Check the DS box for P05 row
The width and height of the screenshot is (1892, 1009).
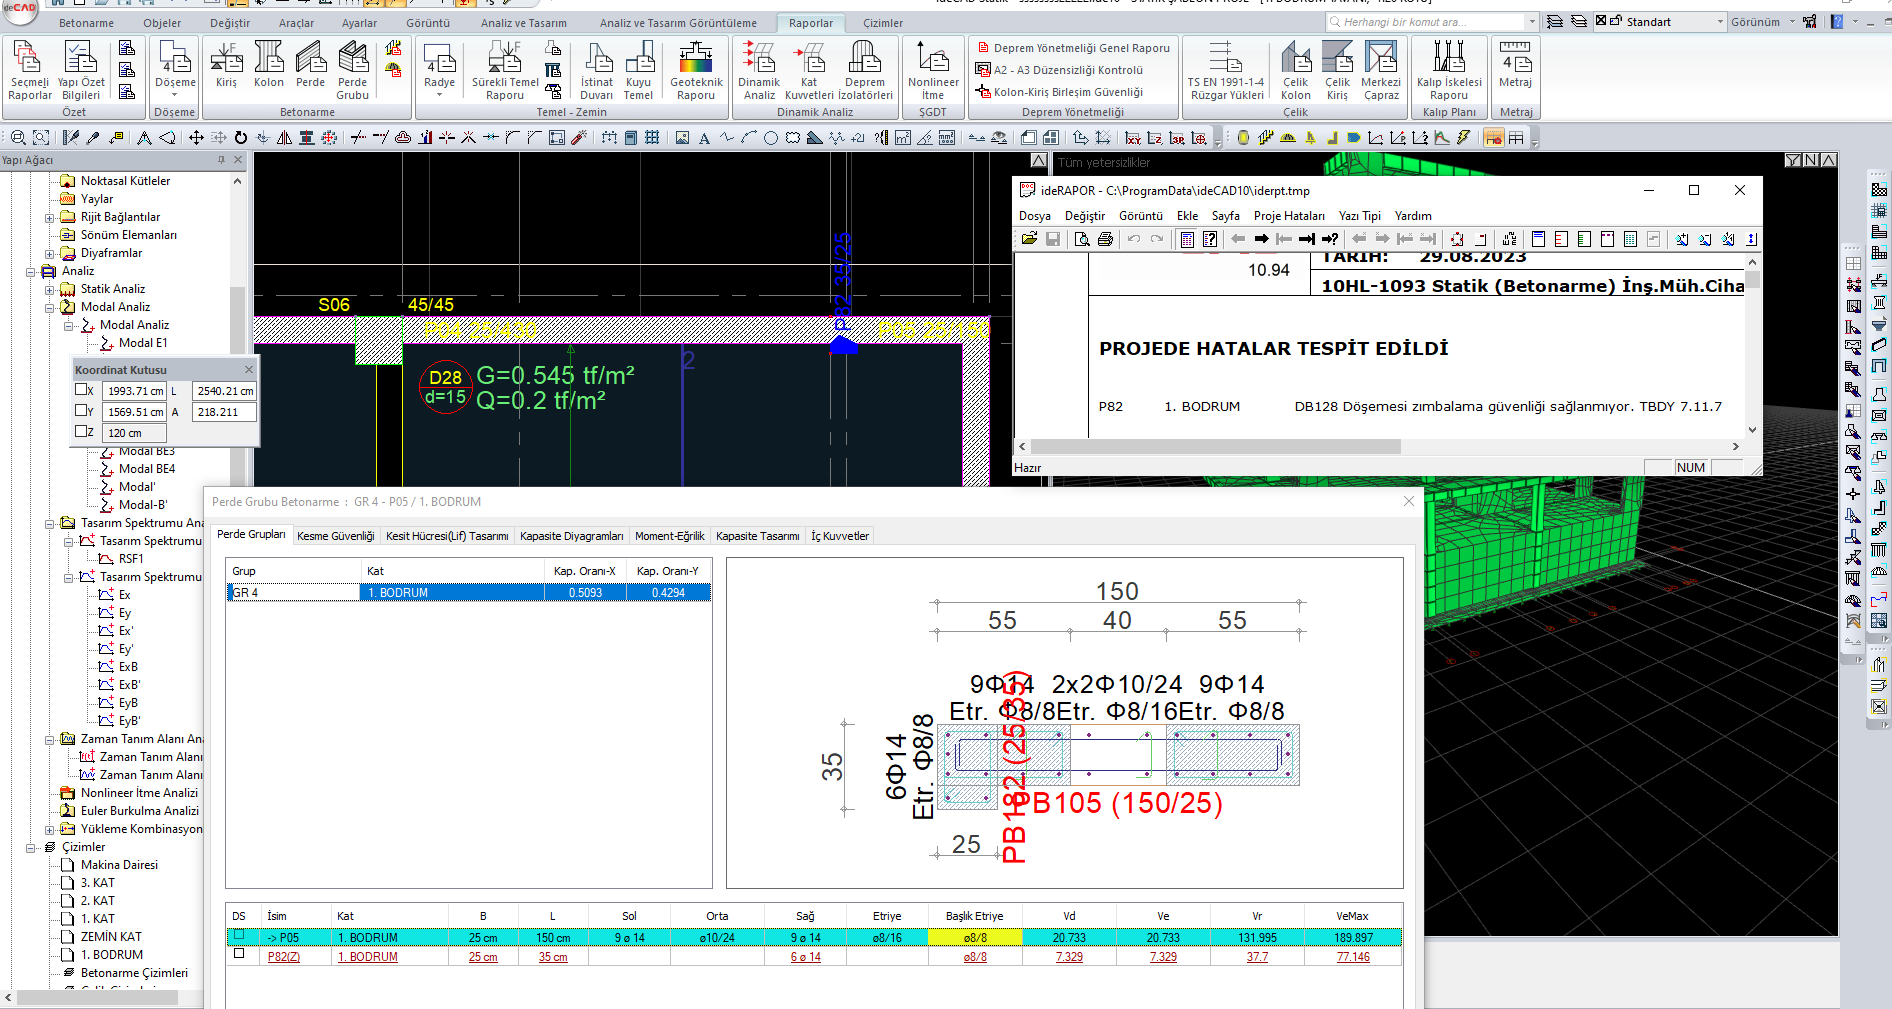[239, 936]
